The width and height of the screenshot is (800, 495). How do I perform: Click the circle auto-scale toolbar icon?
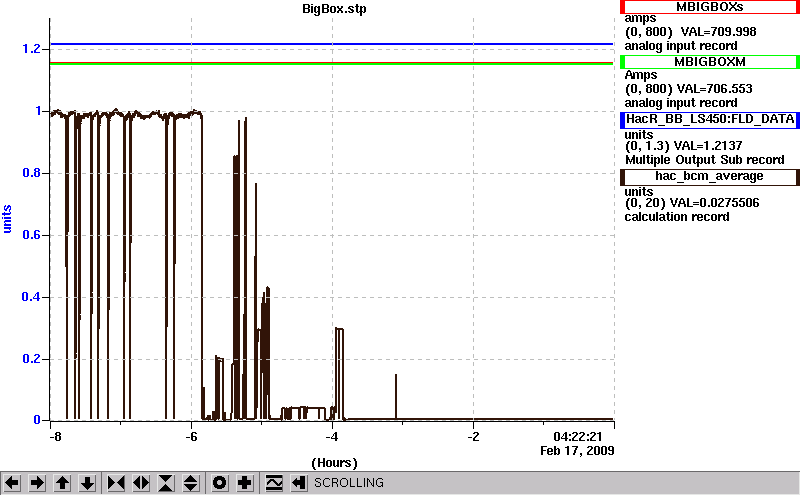(x=219, y=483)
